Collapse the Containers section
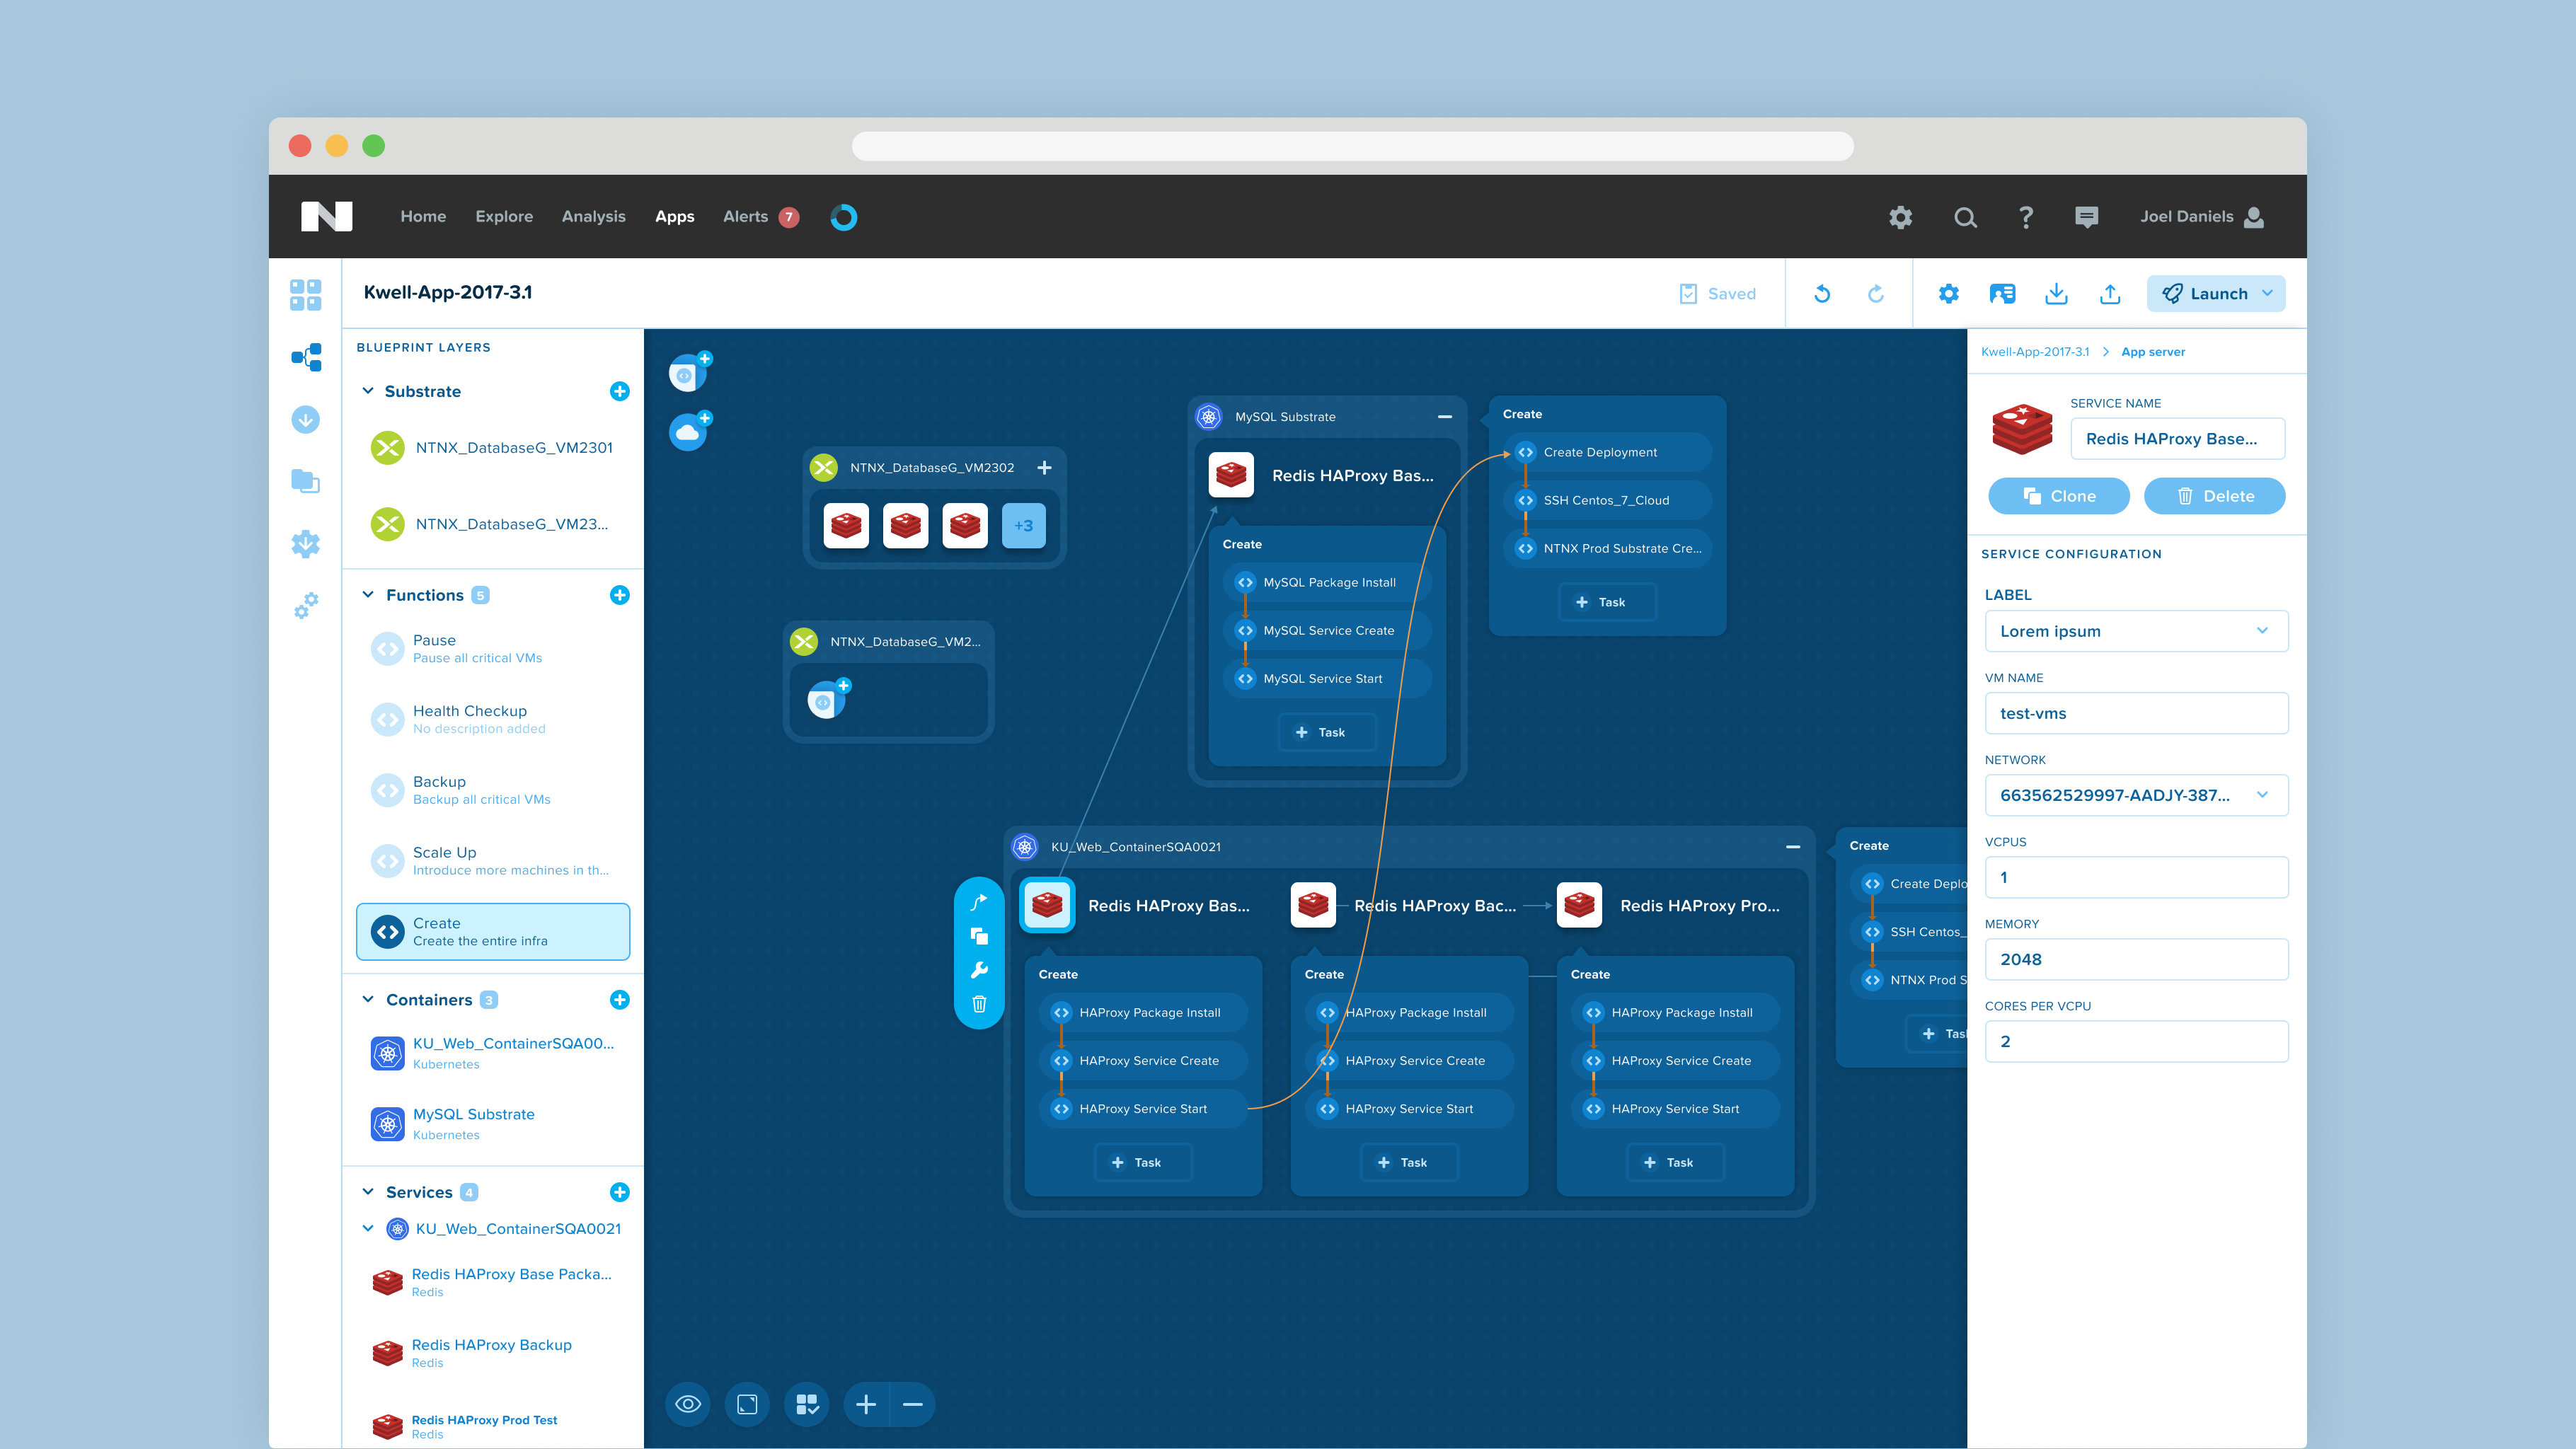Viewport: 2576px width, 1449px height. (x=368, y=1001)
